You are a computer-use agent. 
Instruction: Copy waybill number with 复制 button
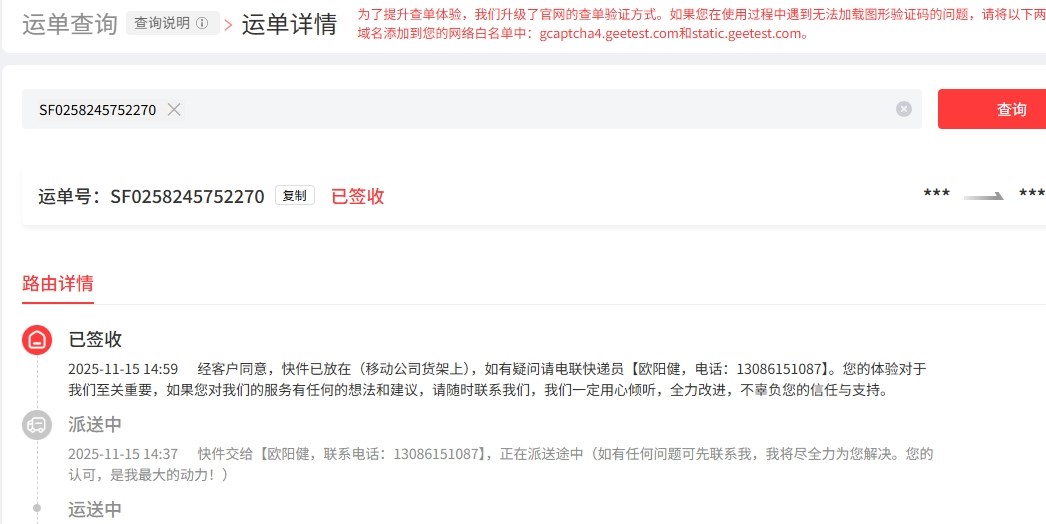295,196
